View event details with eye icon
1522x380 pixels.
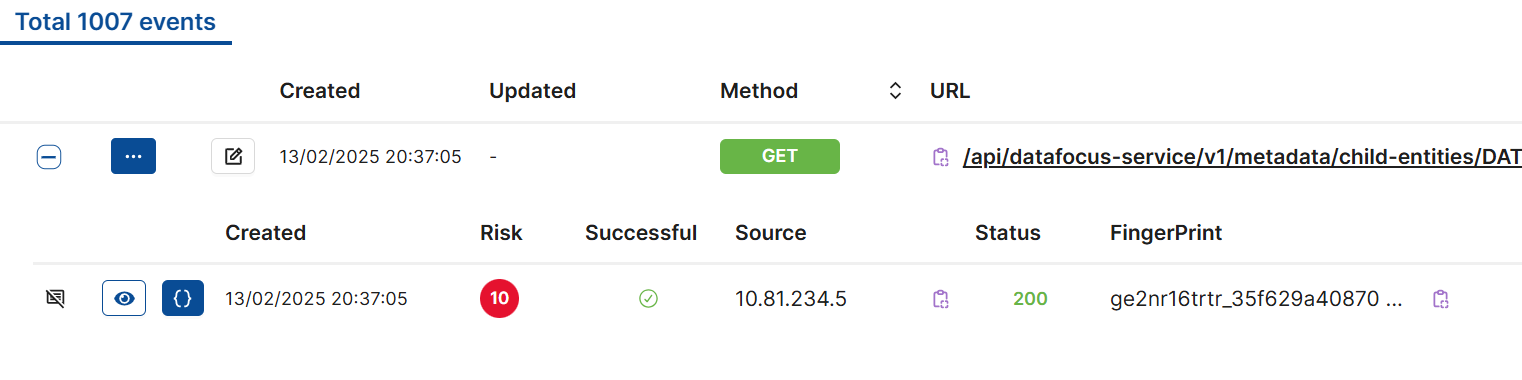pyautogui.click(x=124, y=298)
